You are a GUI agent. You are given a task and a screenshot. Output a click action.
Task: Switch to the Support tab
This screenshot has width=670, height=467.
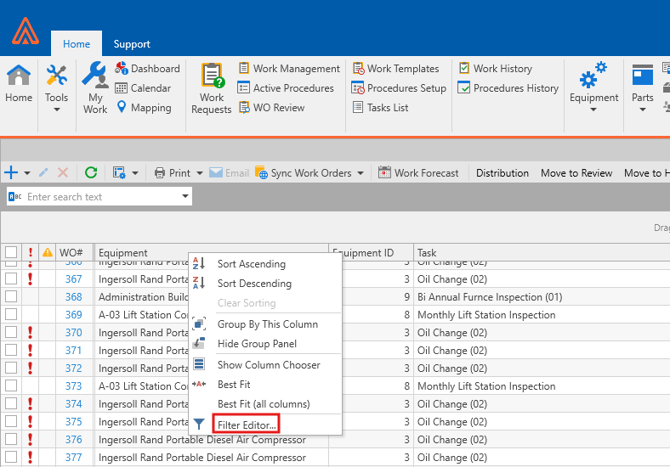click(132, 44)
